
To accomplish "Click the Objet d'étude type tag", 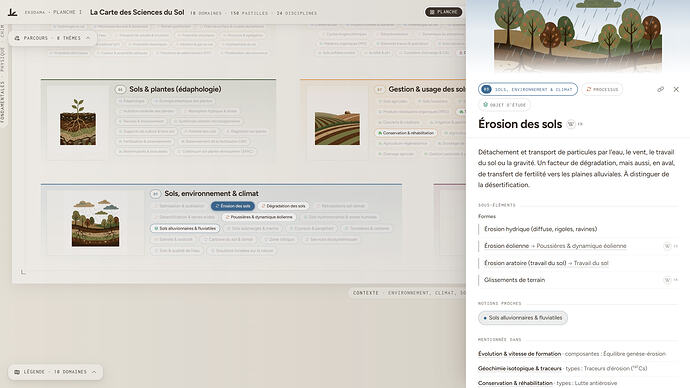I will click(504, 105).
